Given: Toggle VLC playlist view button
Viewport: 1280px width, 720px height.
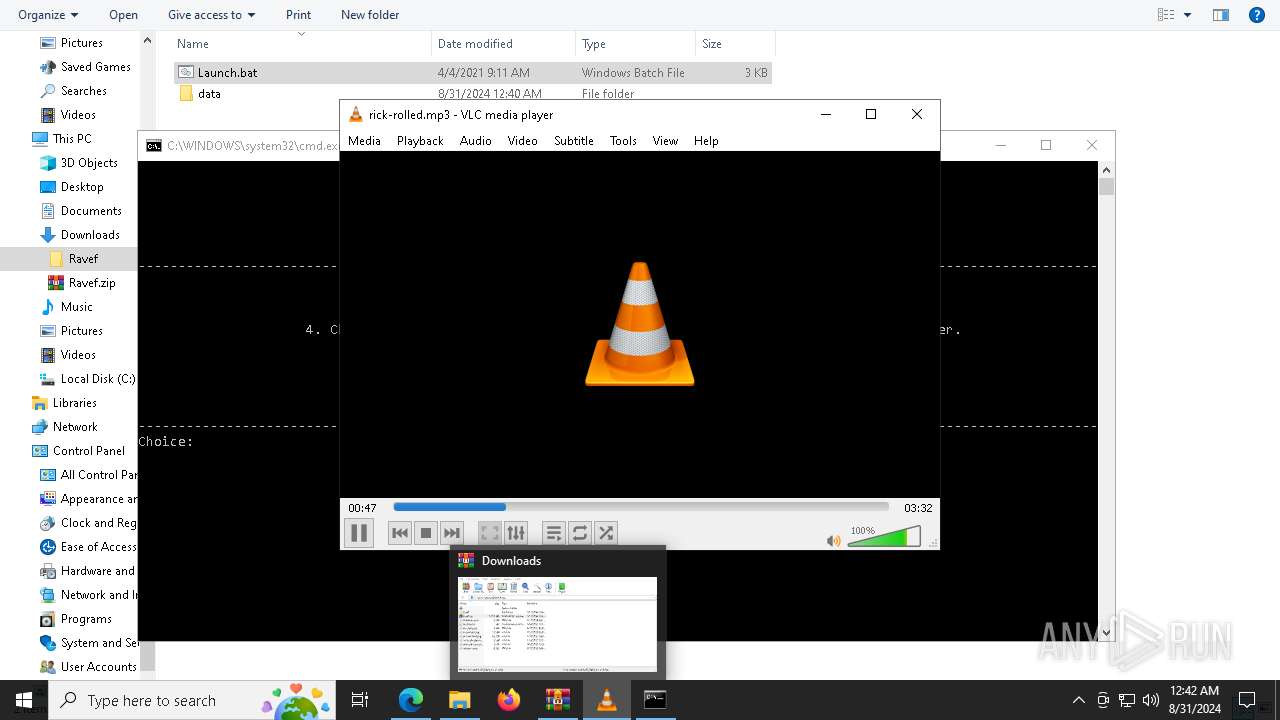Looking at the screenshot, I should tap(553, 533).
